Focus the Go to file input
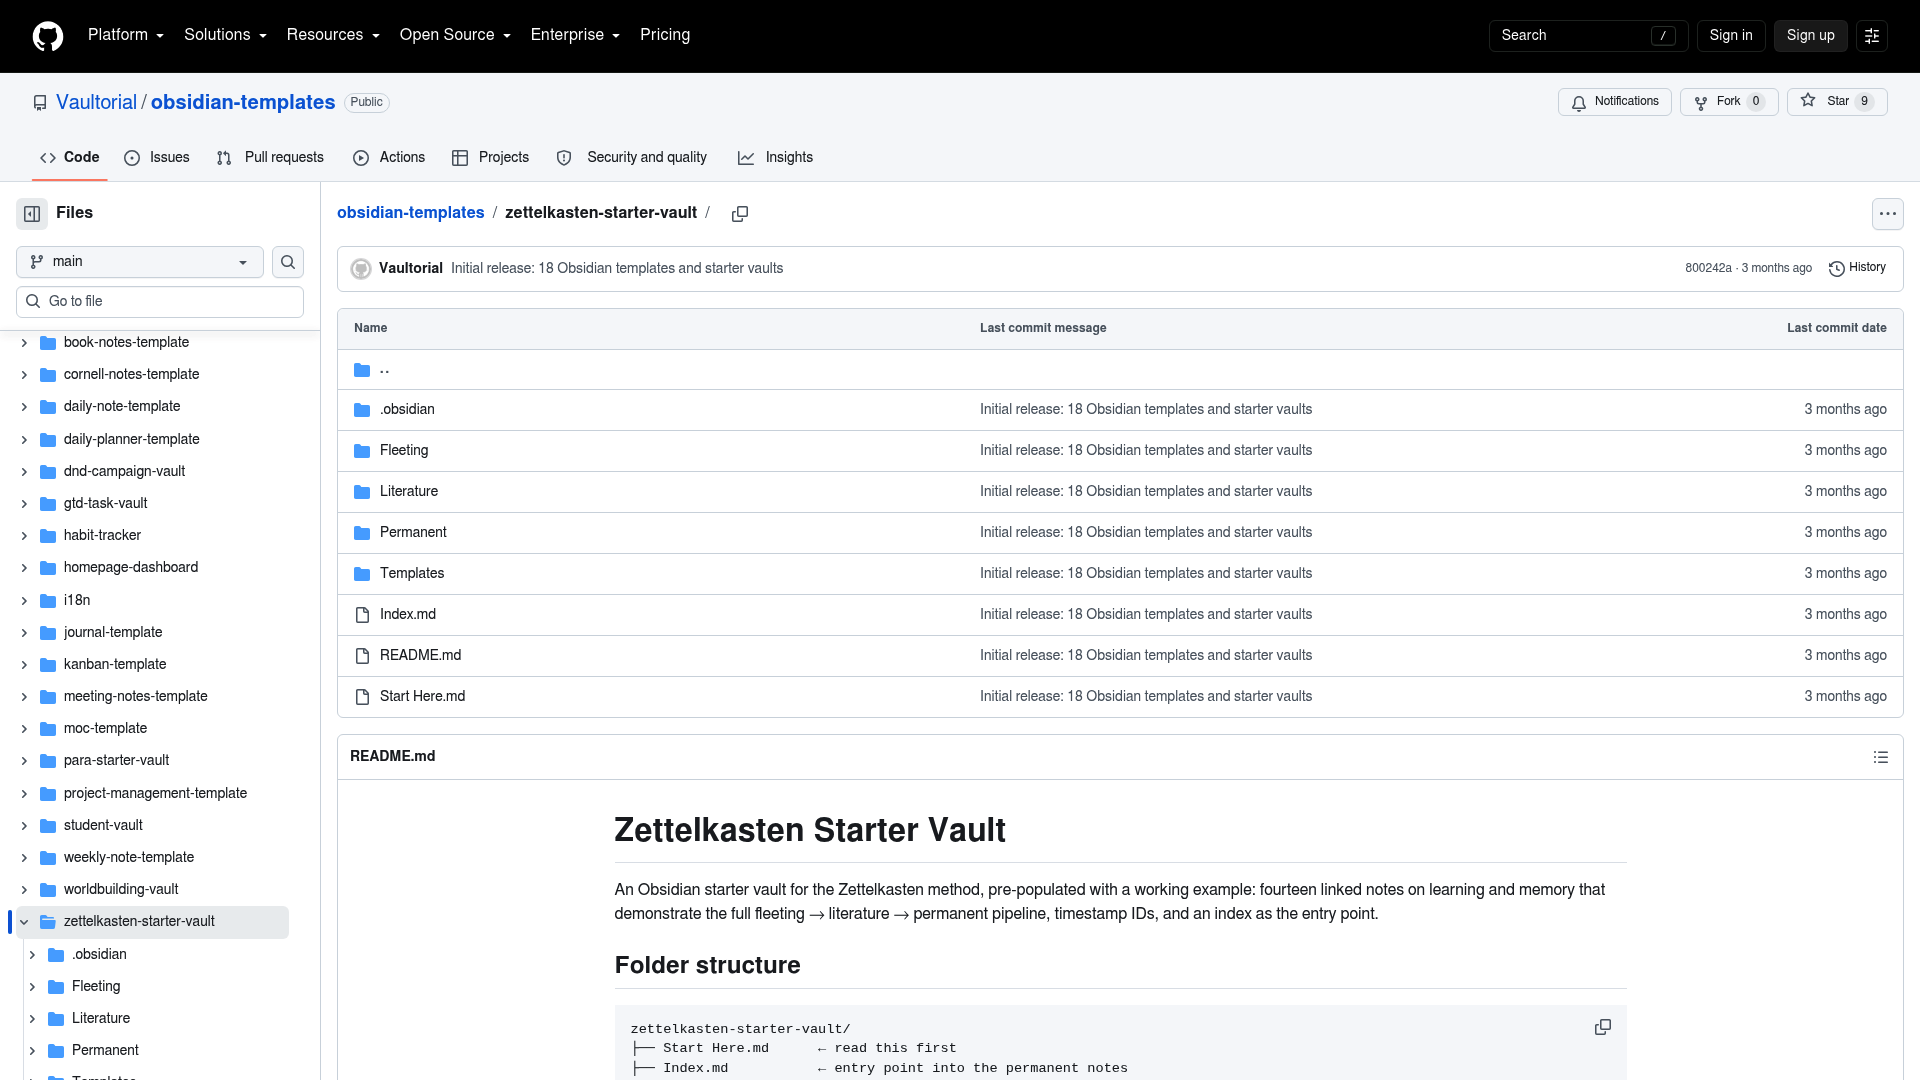Image resolution: width=1920 pixels, height=1080 pixels. (x=160, y=302)
